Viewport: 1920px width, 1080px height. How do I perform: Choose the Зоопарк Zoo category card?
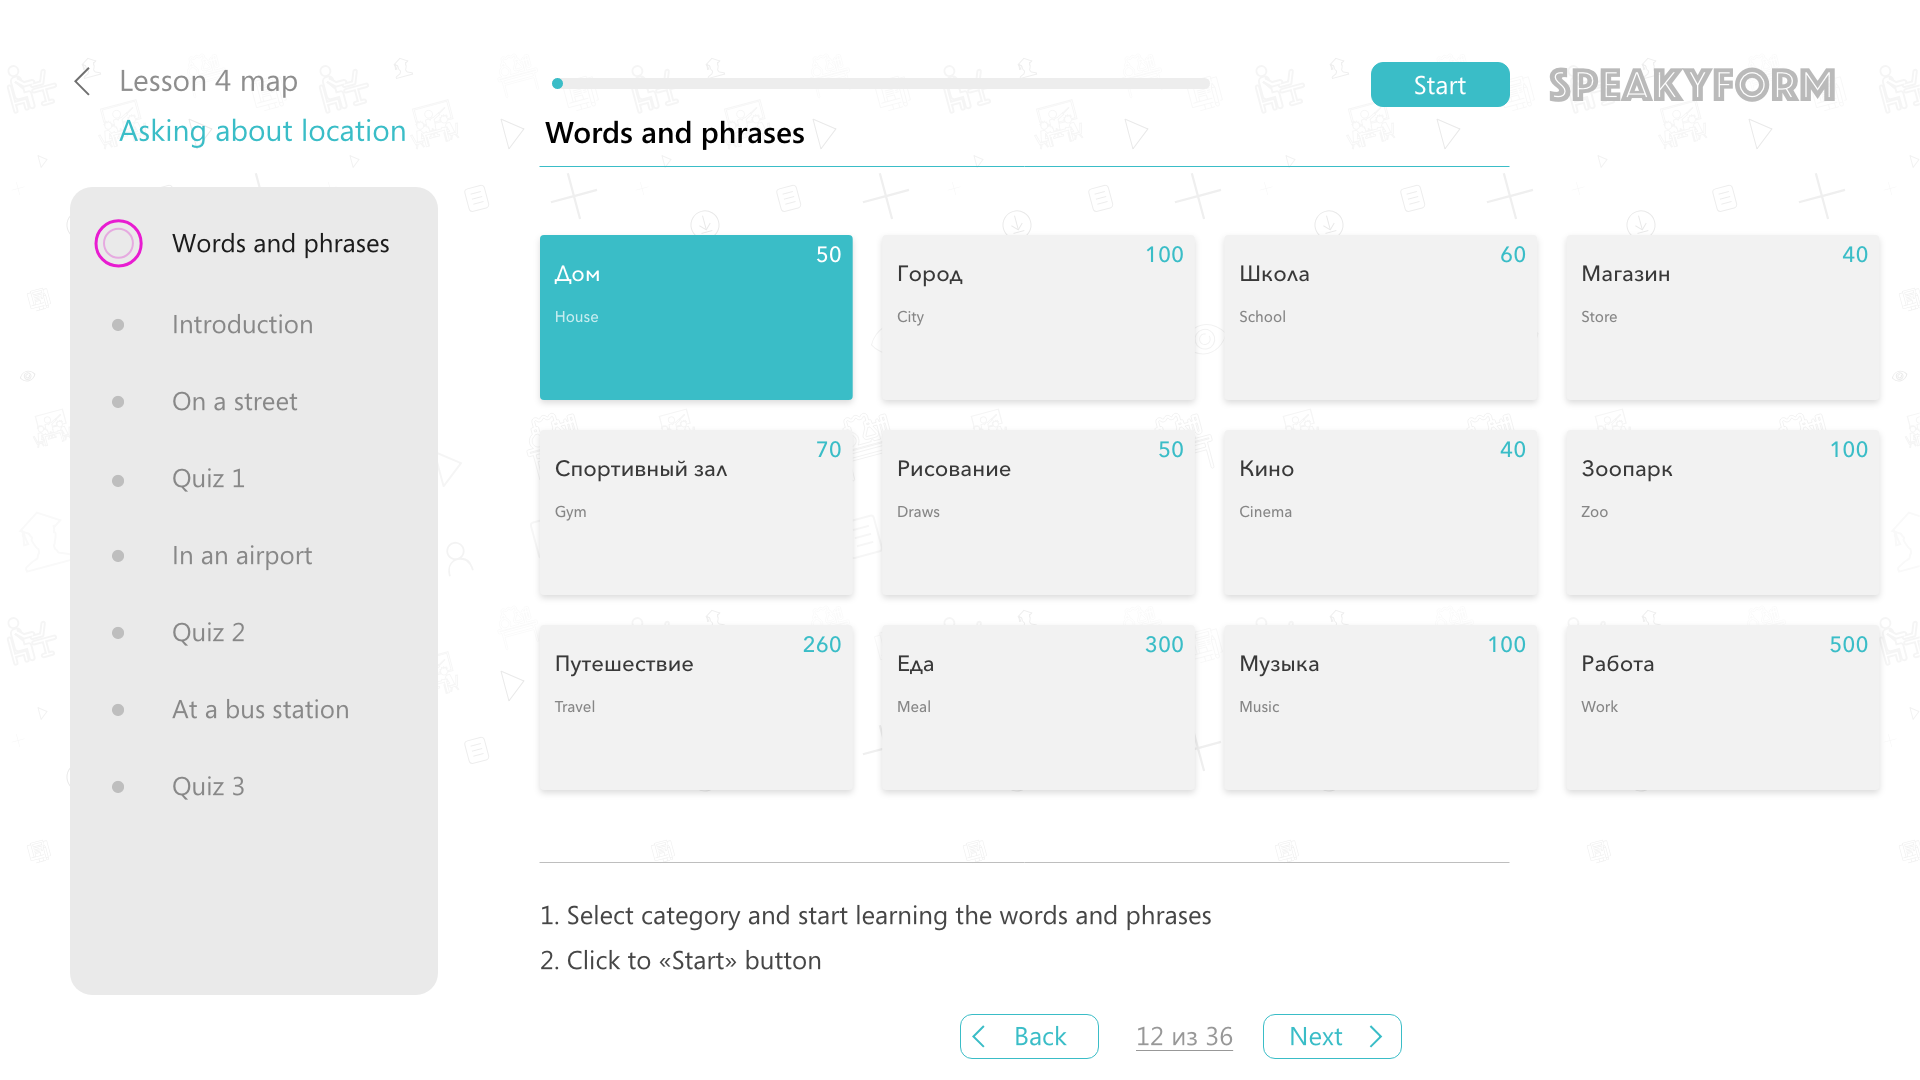tap(1722, 513)
